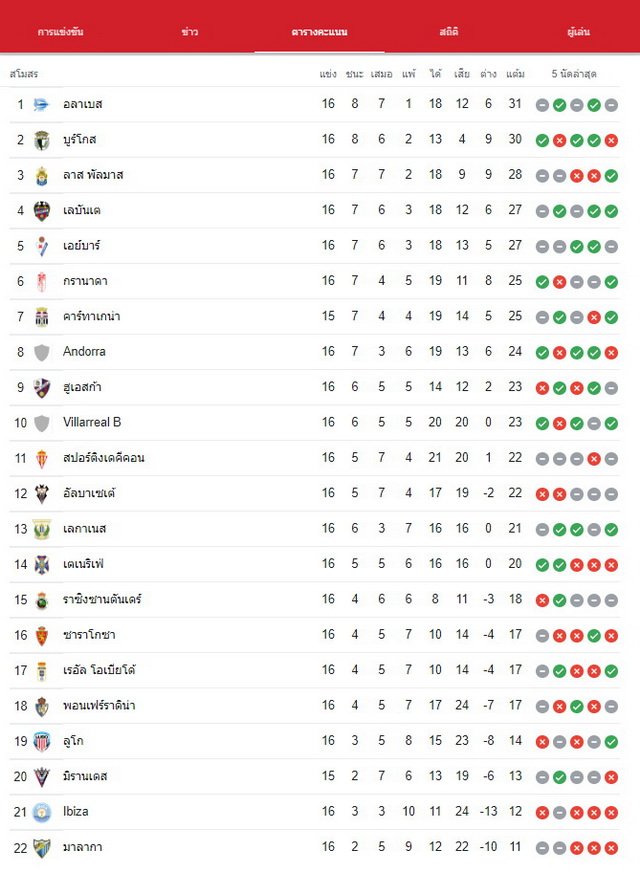Click the Ibiza round blue crest
640x873 pixels.
(x=42, y=812)
